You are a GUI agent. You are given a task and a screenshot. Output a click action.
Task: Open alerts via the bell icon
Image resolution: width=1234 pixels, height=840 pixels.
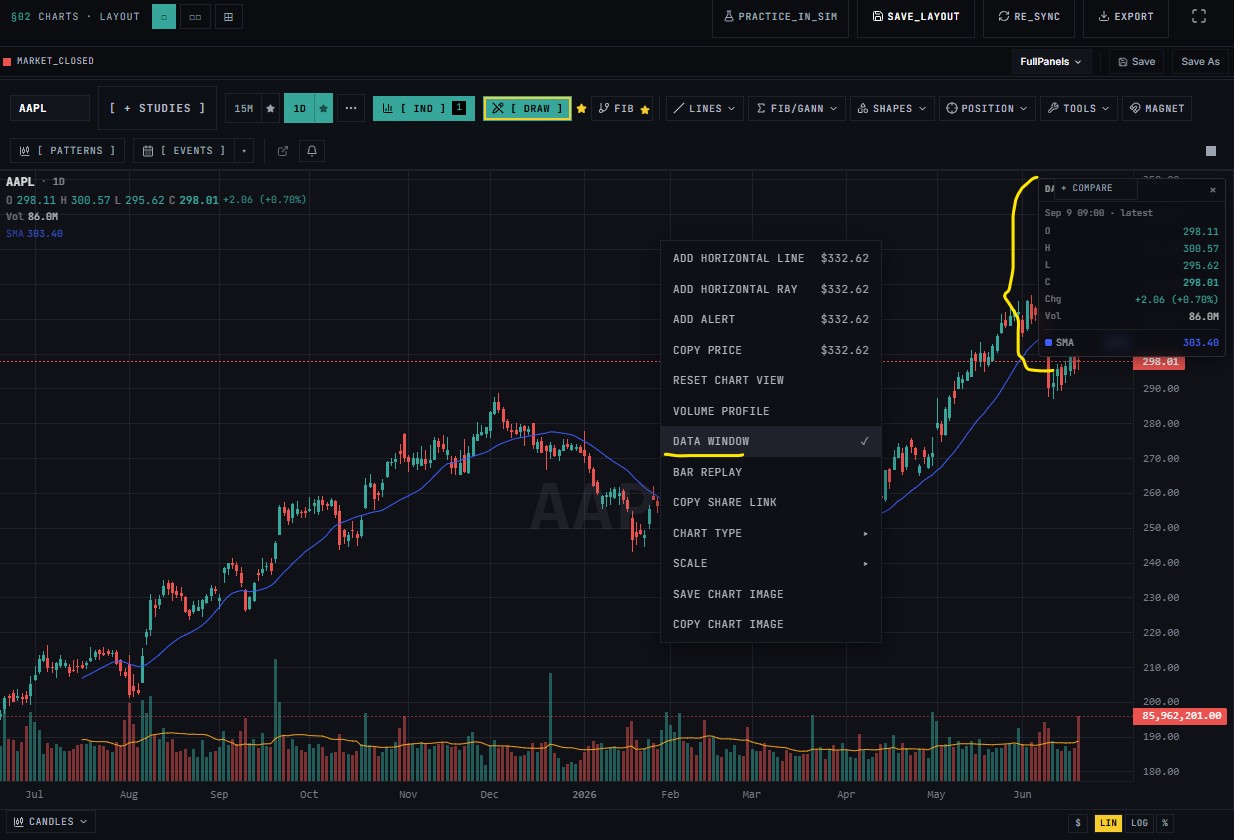312,151
